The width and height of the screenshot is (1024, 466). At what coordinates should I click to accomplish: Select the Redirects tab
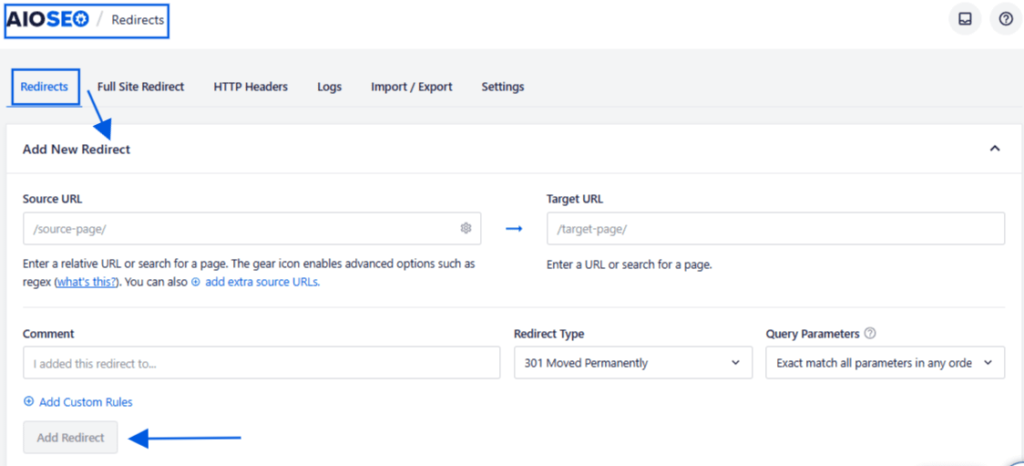point(44,87)
